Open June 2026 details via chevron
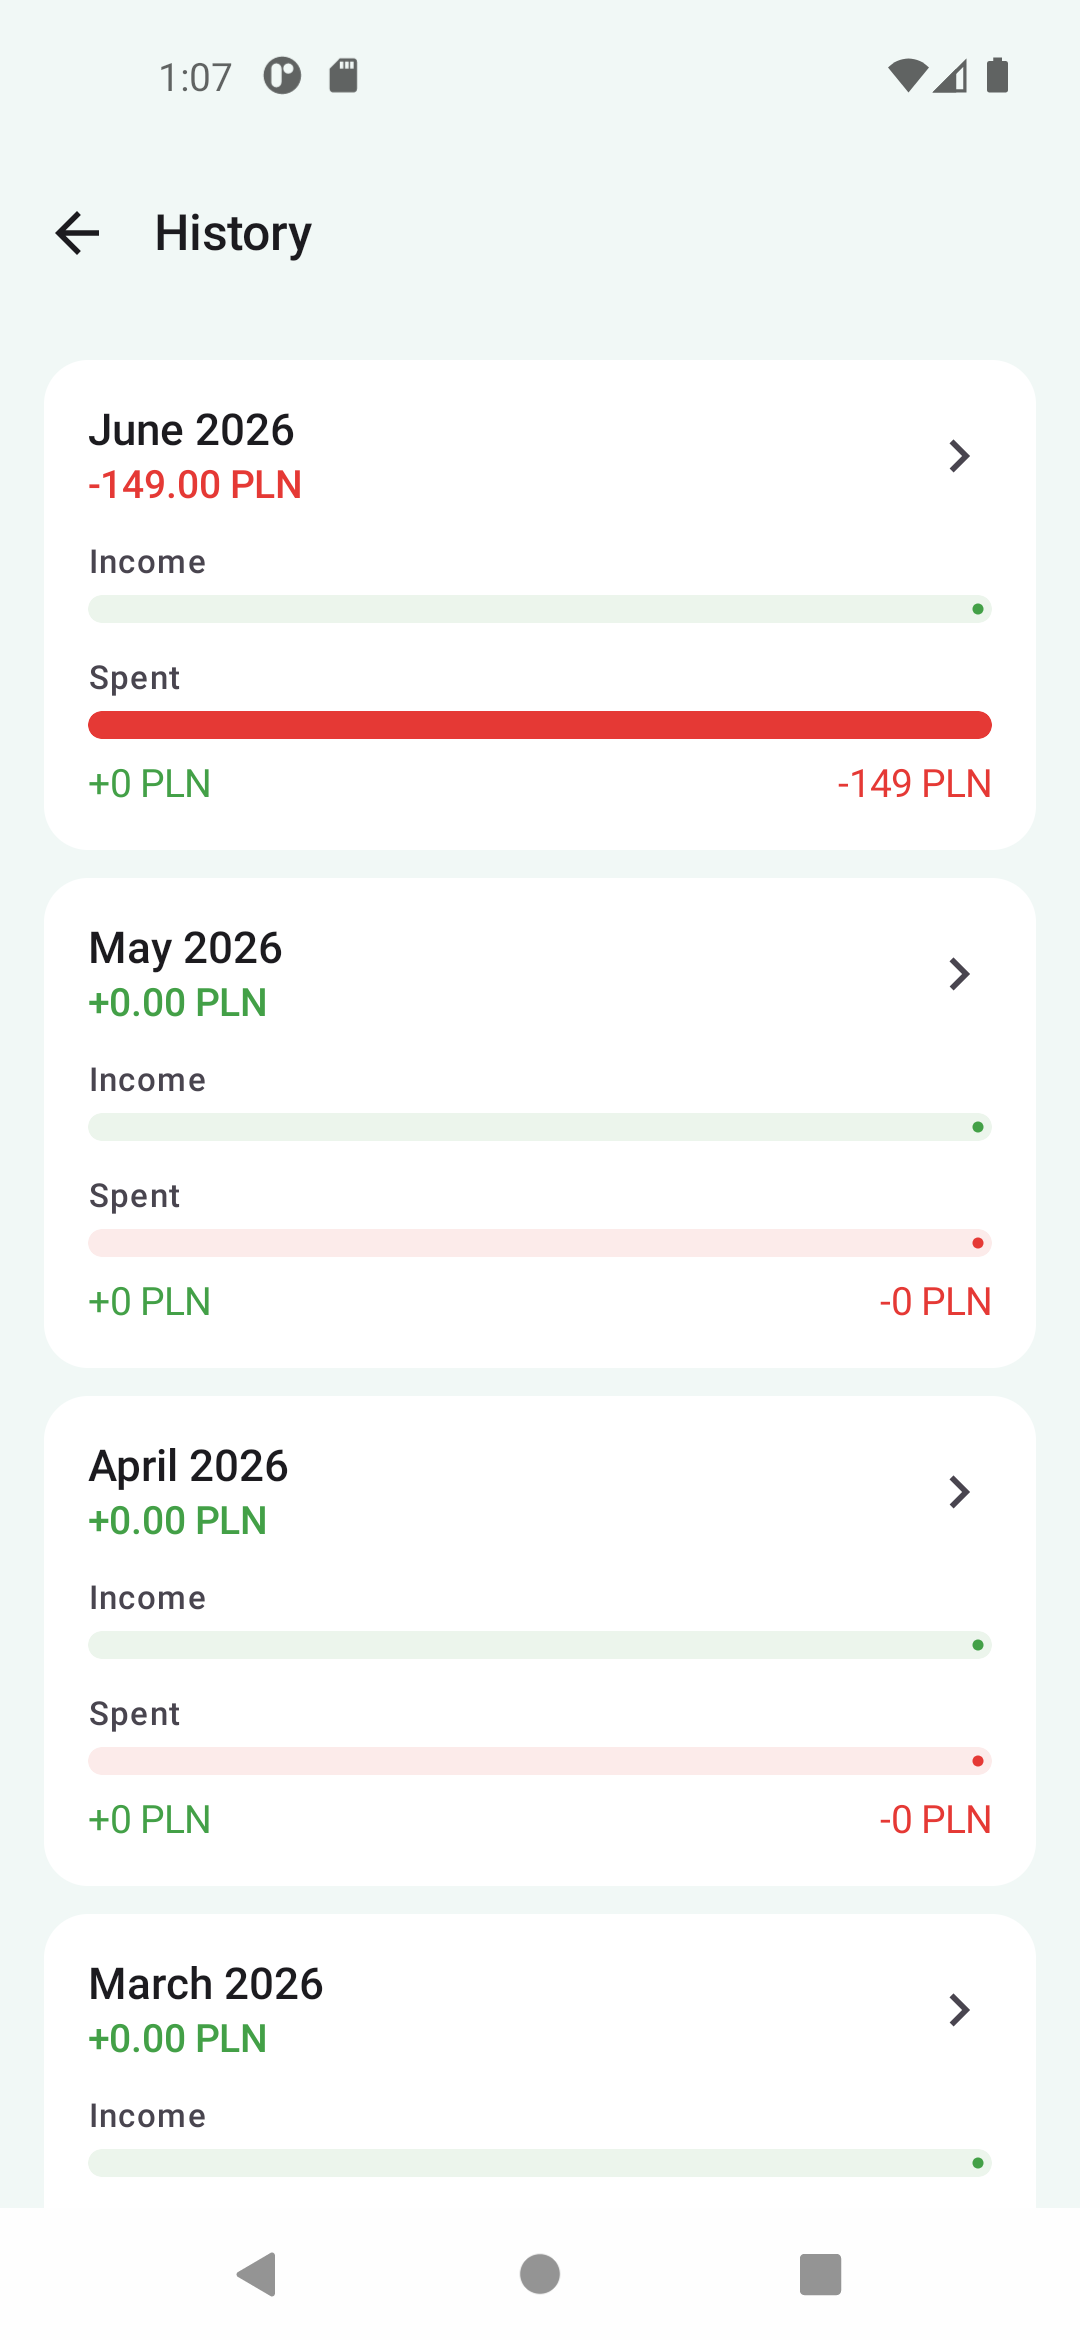 (x=959, y=456)
